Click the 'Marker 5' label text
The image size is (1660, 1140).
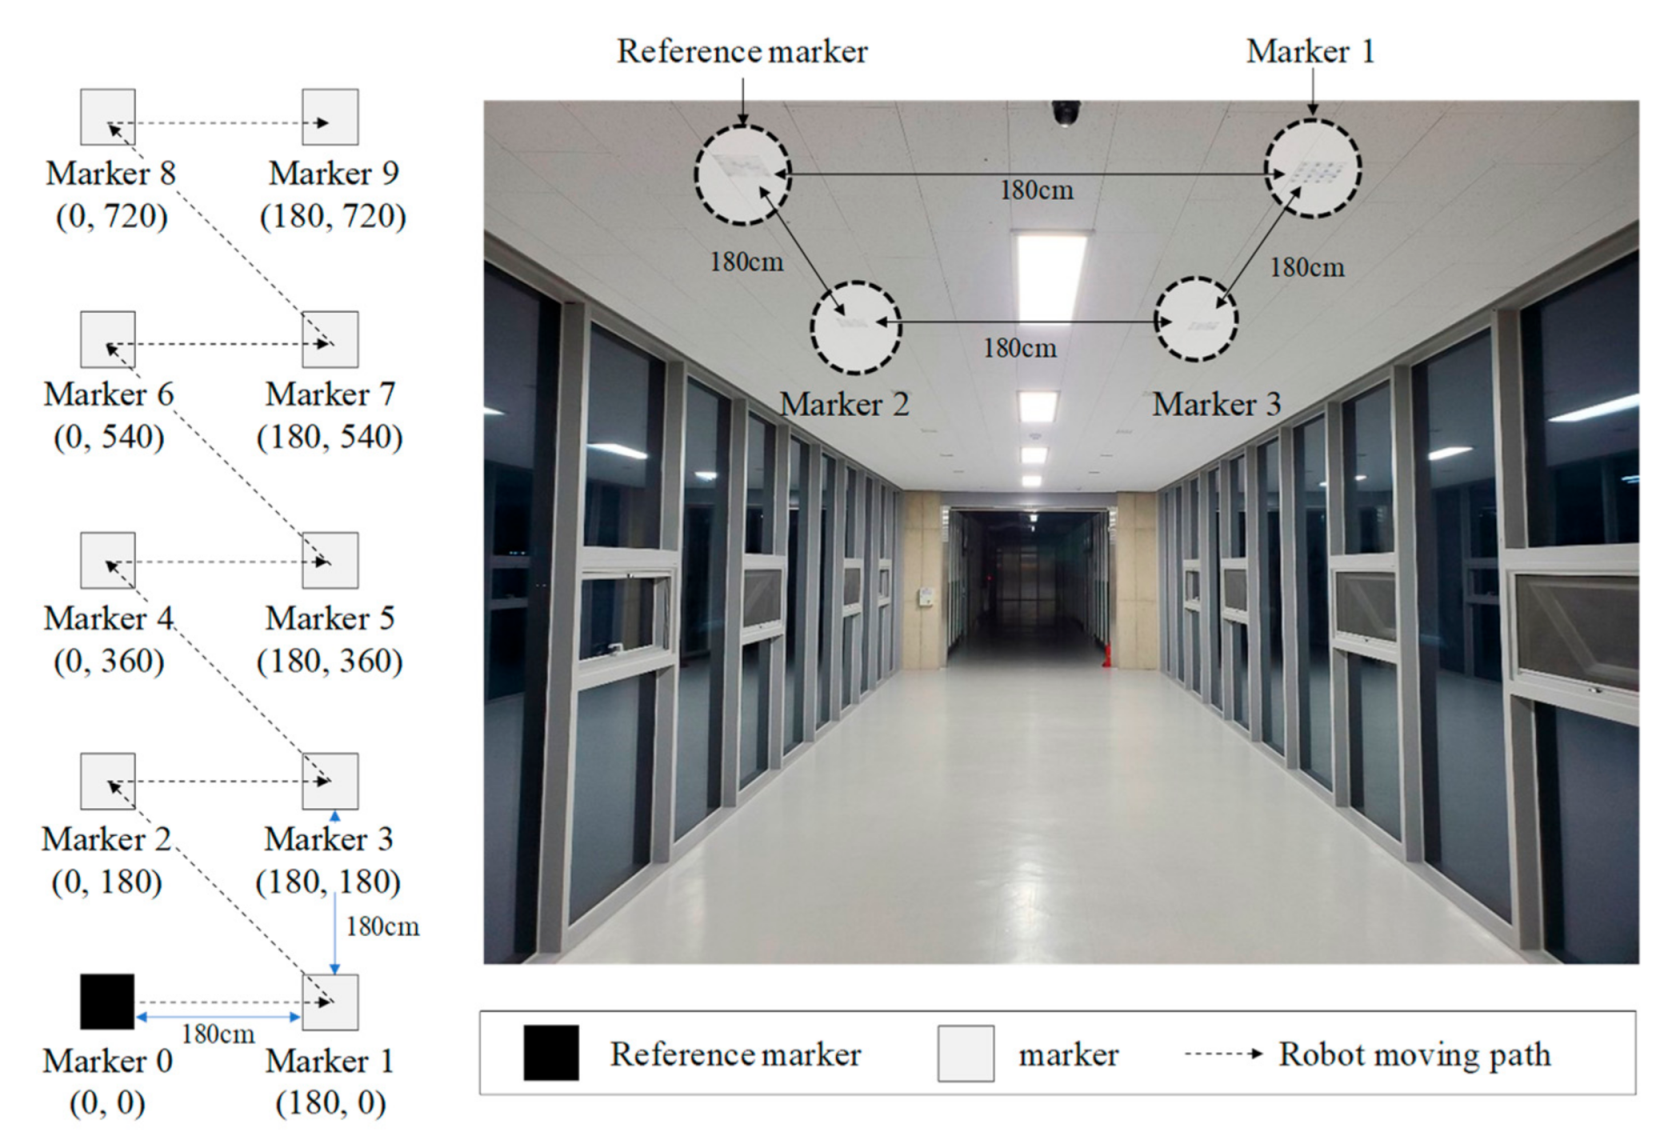[x=330, y=618]
